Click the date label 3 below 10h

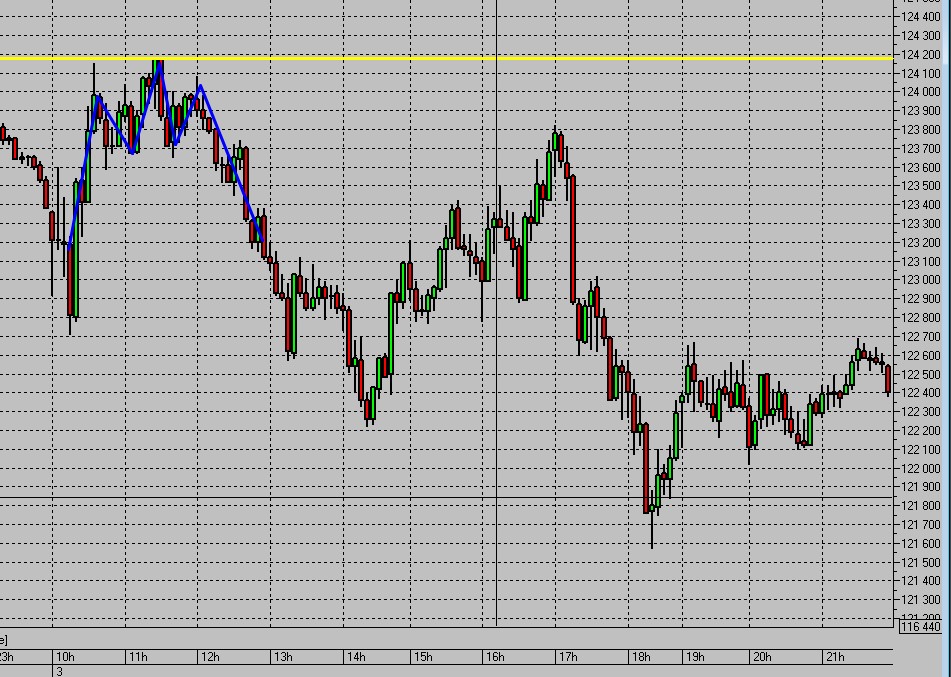coord(59,672)
